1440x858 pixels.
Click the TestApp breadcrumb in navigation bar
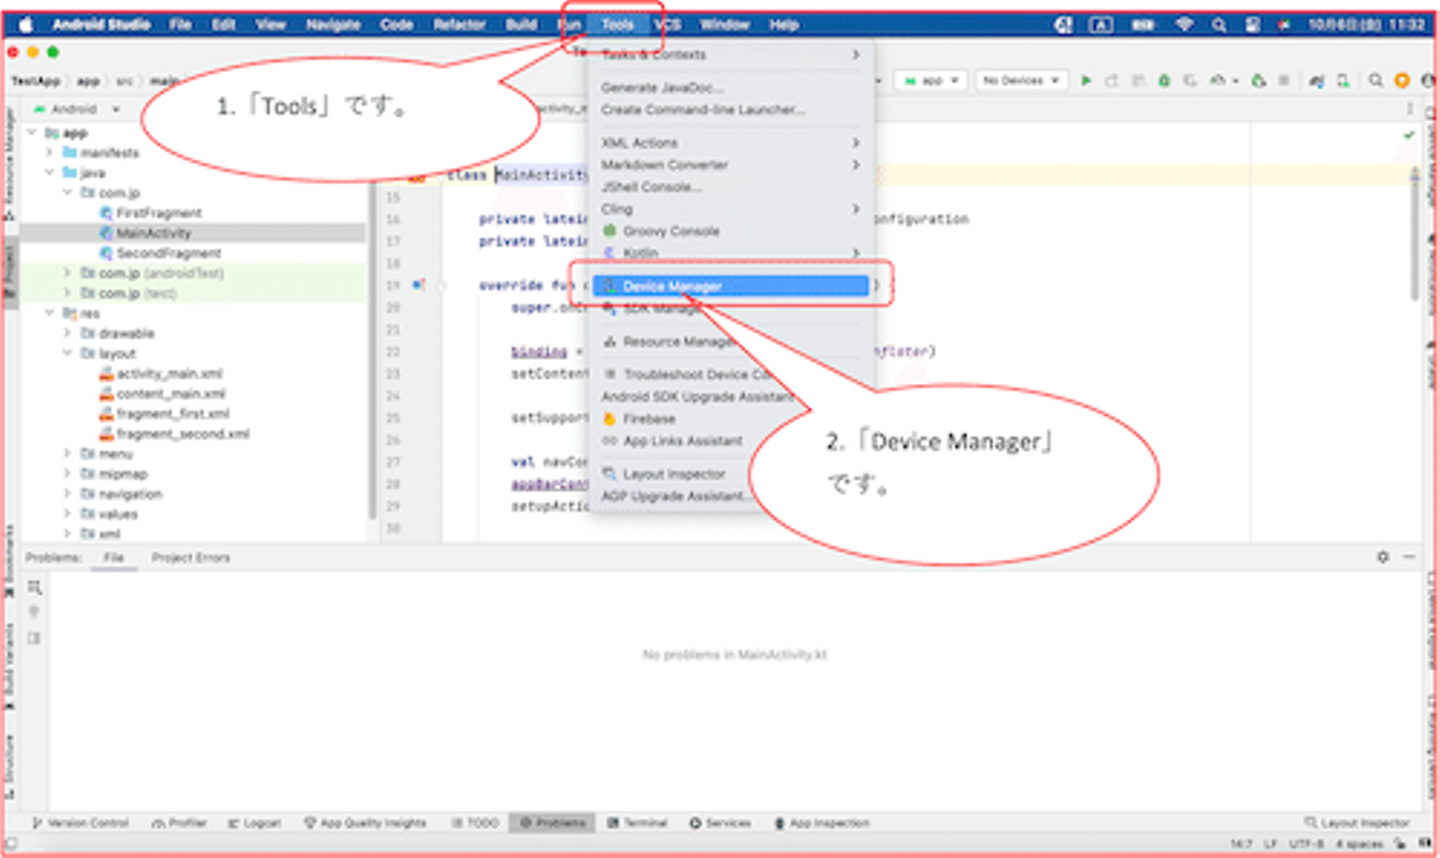36,81
